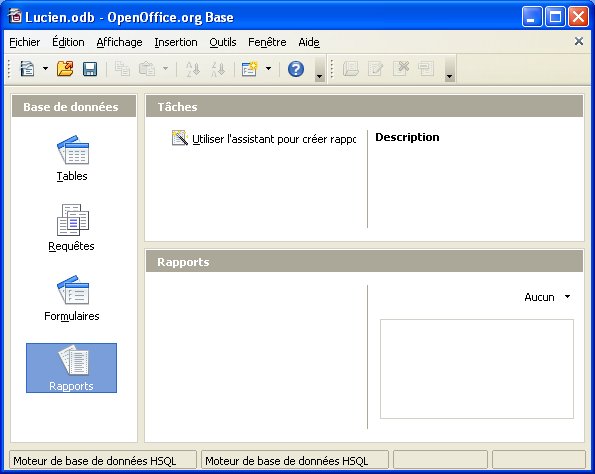This screenshot has height=474, width=595.
Task: Open the Insertion menu
Action: 176,42
